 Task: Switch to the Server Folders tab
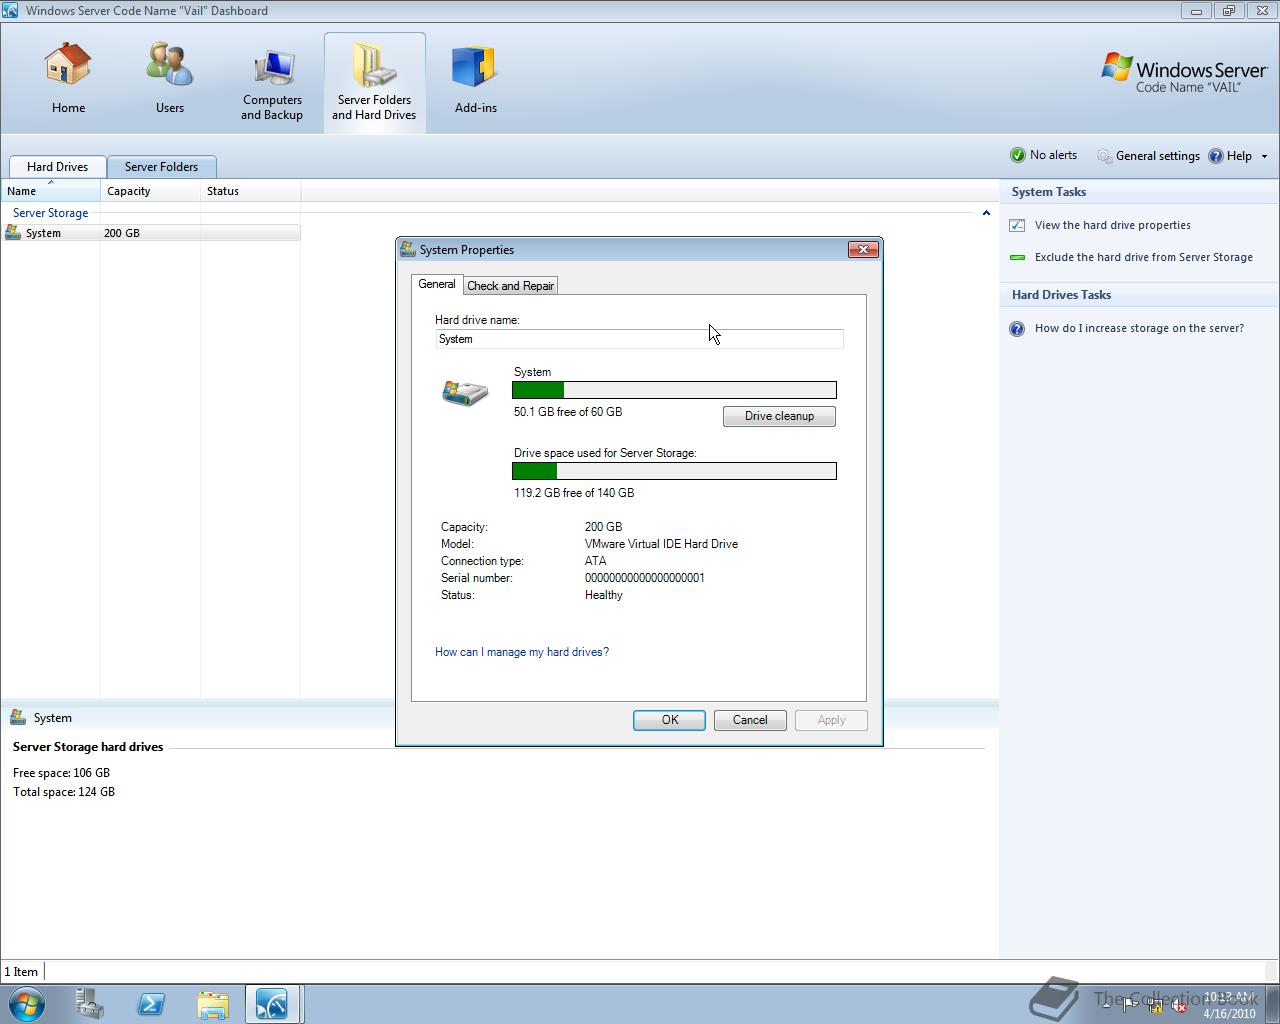pyautogui.click(x=161, y=167)
